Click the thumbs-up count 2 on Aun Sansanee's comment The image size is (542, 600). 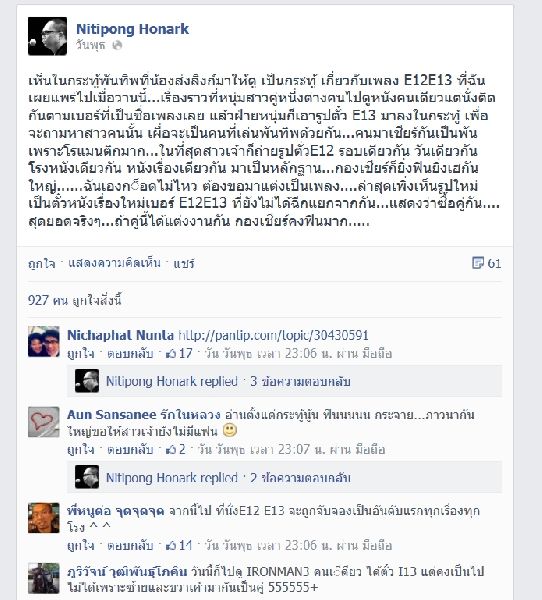coord(176,449)
